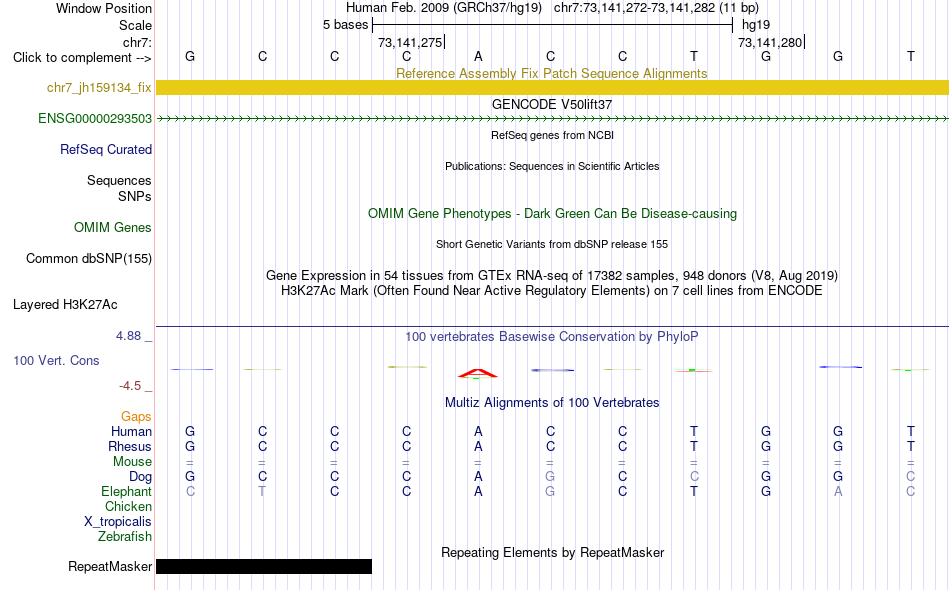Select the X_tropicalis species row label
Image resolution: width=950 pixels, height=590 pixels.
(x=118, y=522)
